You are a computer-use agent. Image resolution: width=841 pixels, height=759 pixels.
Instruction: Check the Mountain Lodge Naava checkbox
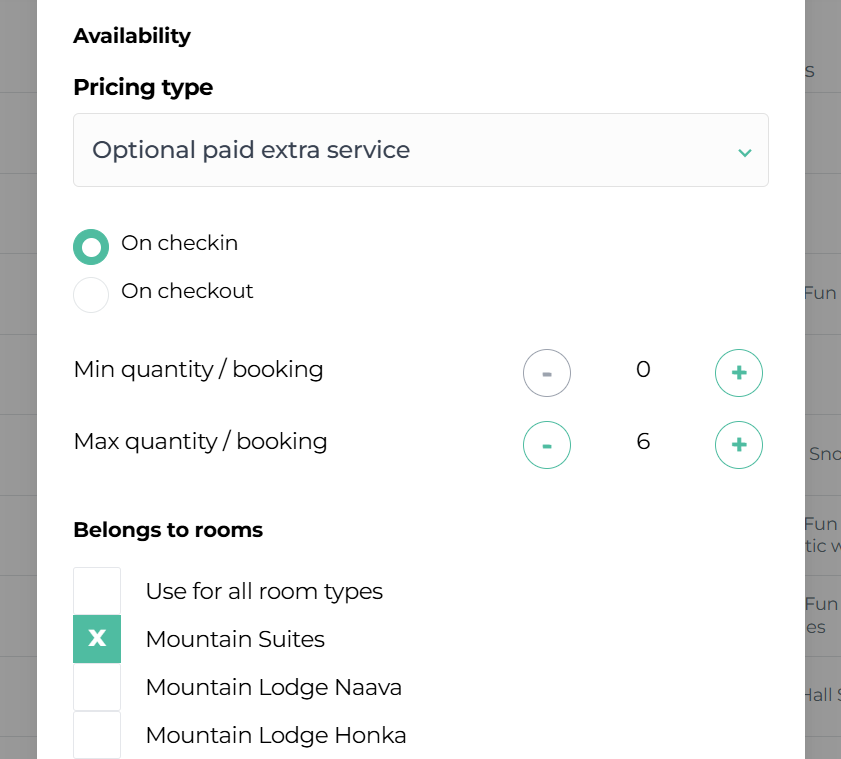[97, 687]
